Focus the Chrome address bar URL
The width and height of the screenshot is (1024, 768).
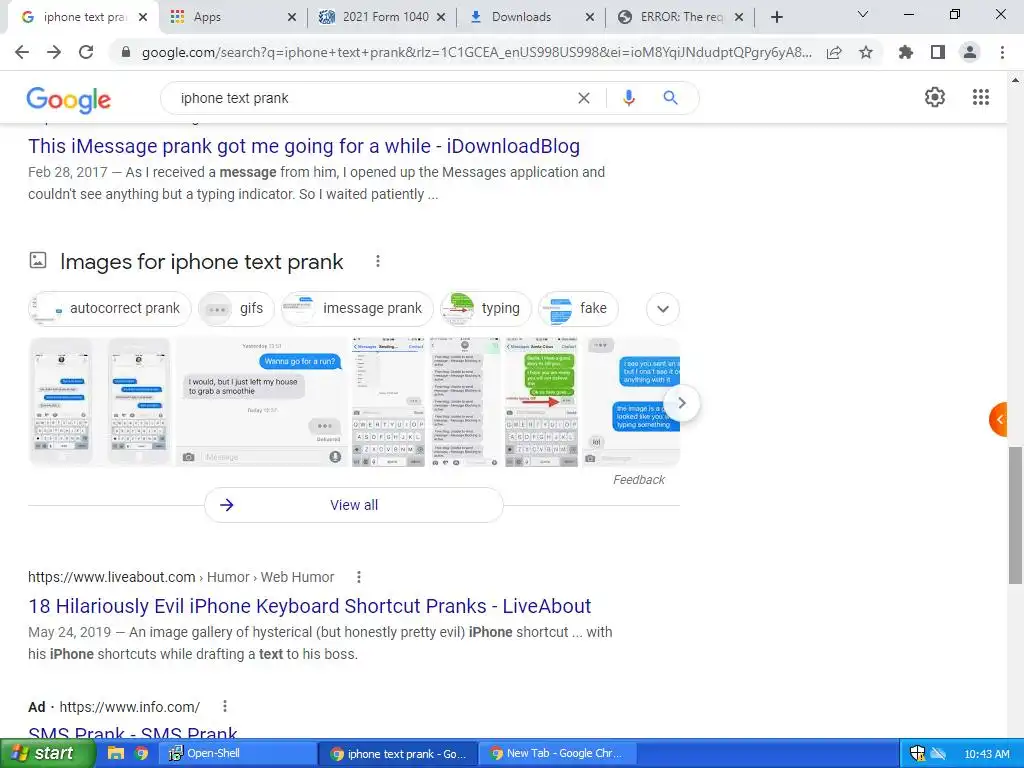tap(477, 52)
